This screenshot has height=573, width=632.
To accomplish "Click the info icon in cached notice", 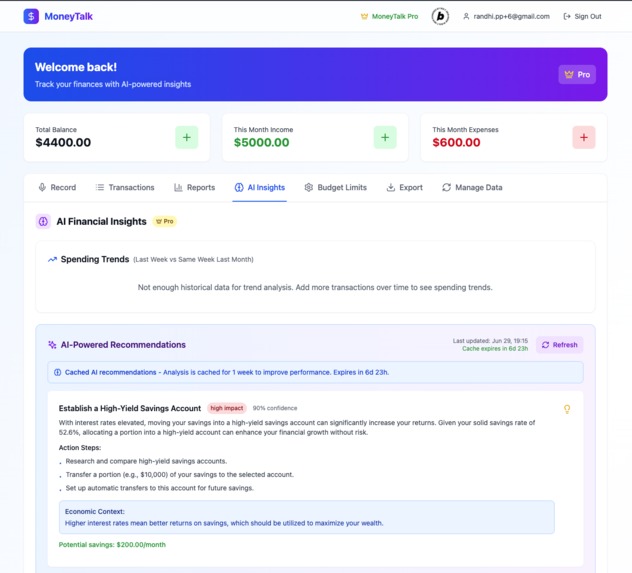I will coord(58,372).
